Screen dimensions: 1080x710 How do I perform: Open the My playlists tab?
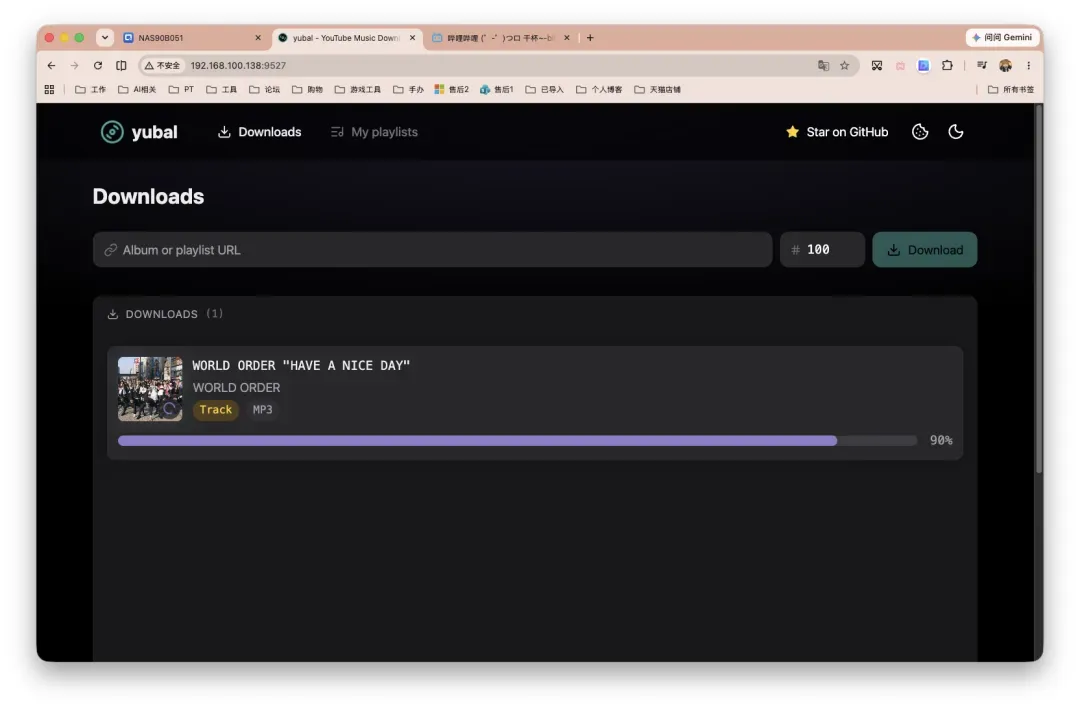pyautogui.click(x=374, y=132)
